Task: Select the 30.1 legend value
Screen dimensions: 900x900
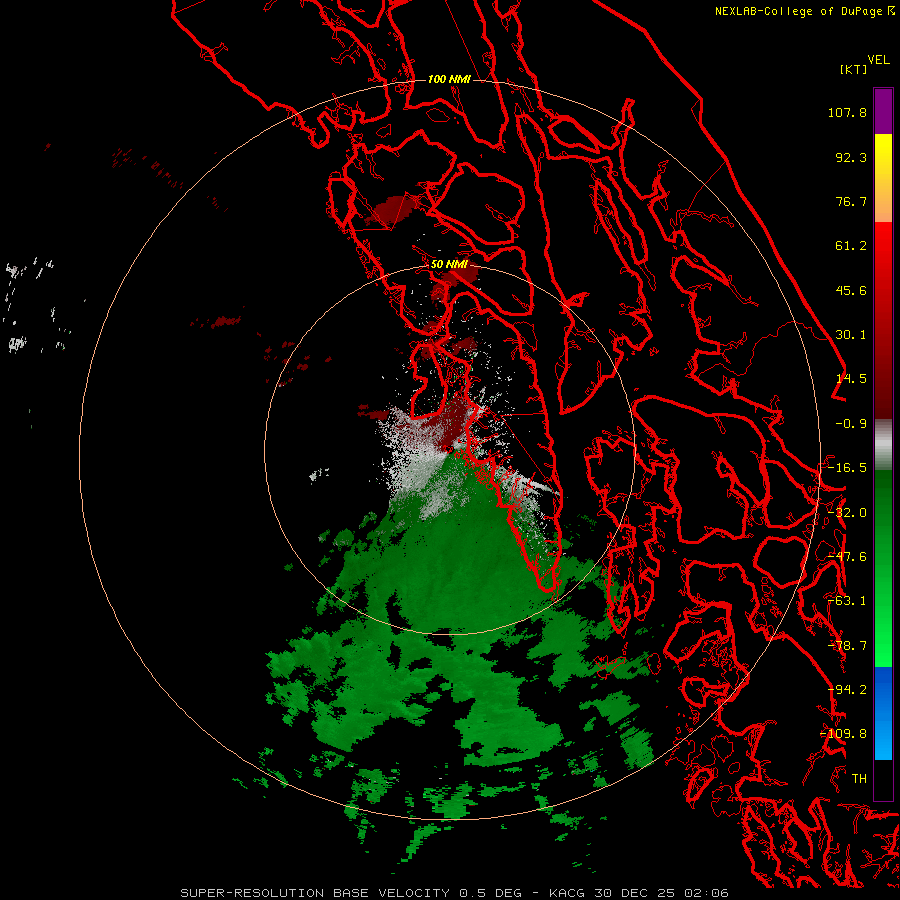Action: coord(851,335)
